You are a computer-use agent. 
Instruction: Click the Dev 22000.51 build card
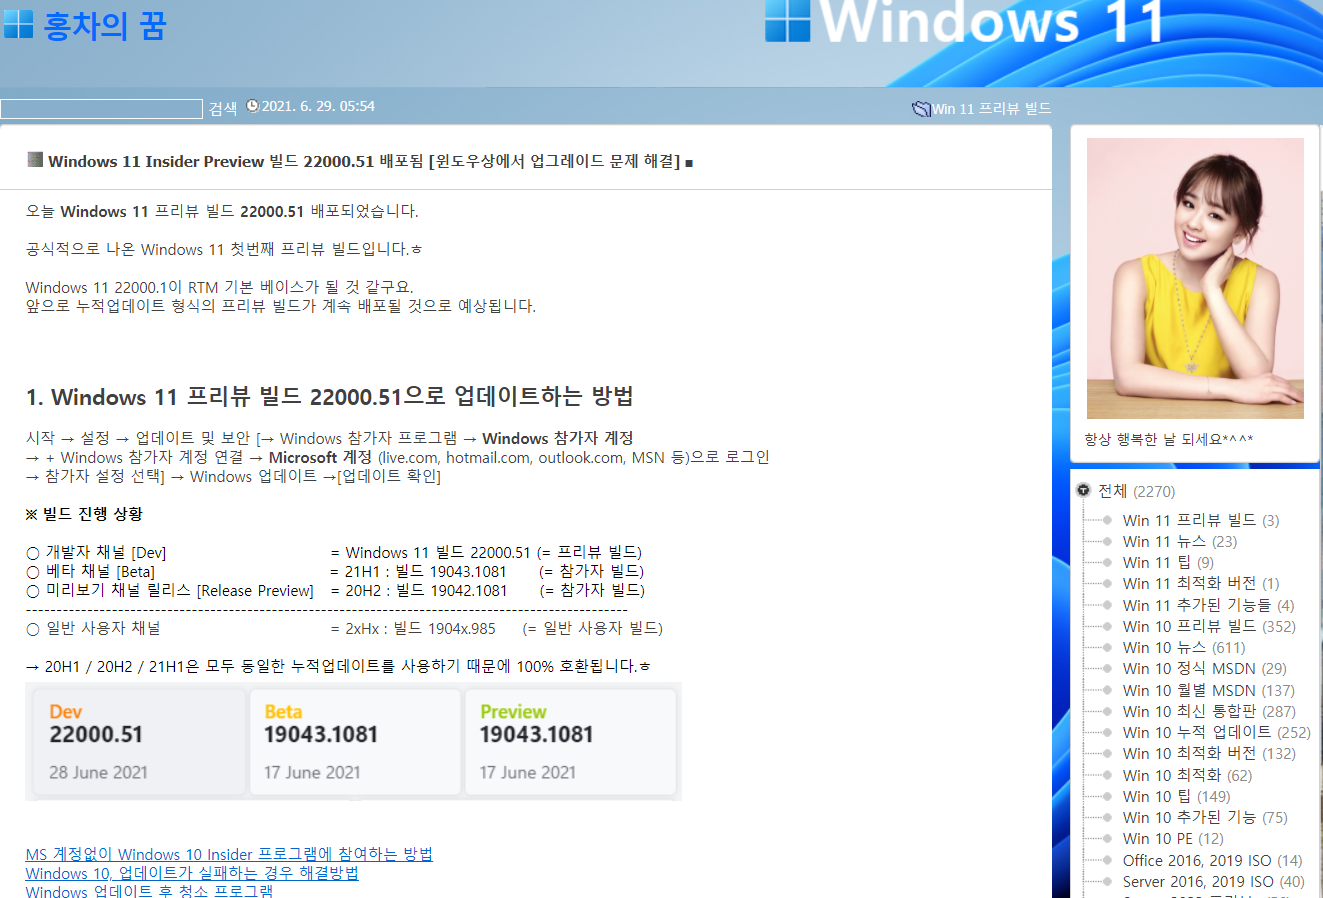tap(137, 742)
